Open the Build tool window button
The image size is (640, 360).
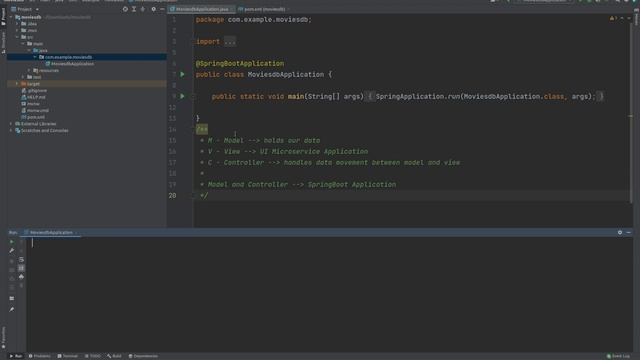[x=114, y=356]
